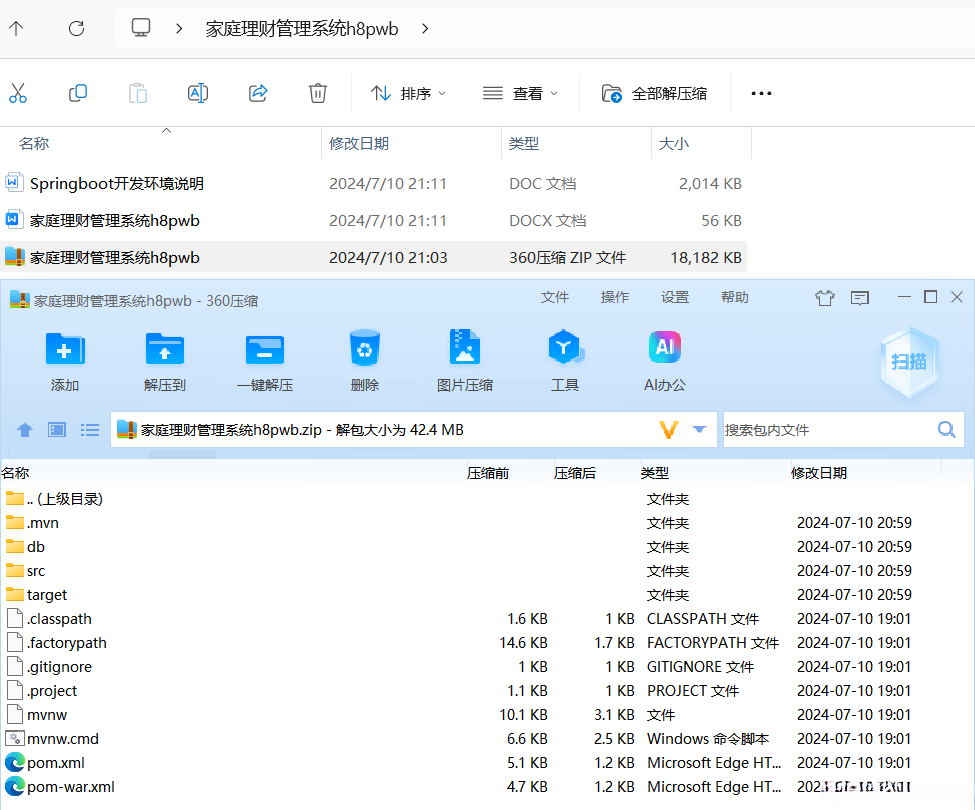Image resolution: width=975 pixels, height=810 pixels.
Task: Expand chevron after 家庭理财管理系统h8pwb breadcrumb
Action: click(425, 29)
